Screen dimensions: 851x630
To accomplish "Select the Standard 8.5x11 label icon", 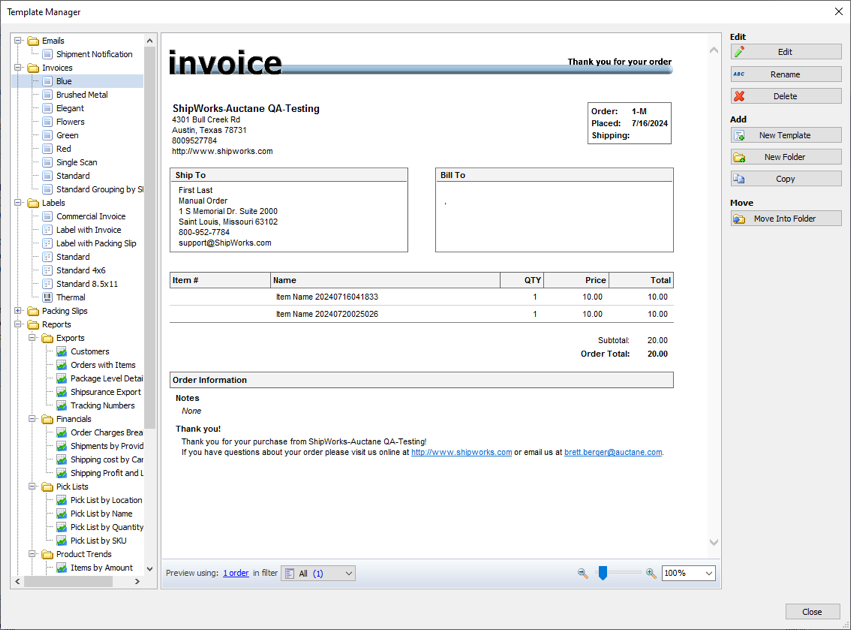I will pos(48,284).
